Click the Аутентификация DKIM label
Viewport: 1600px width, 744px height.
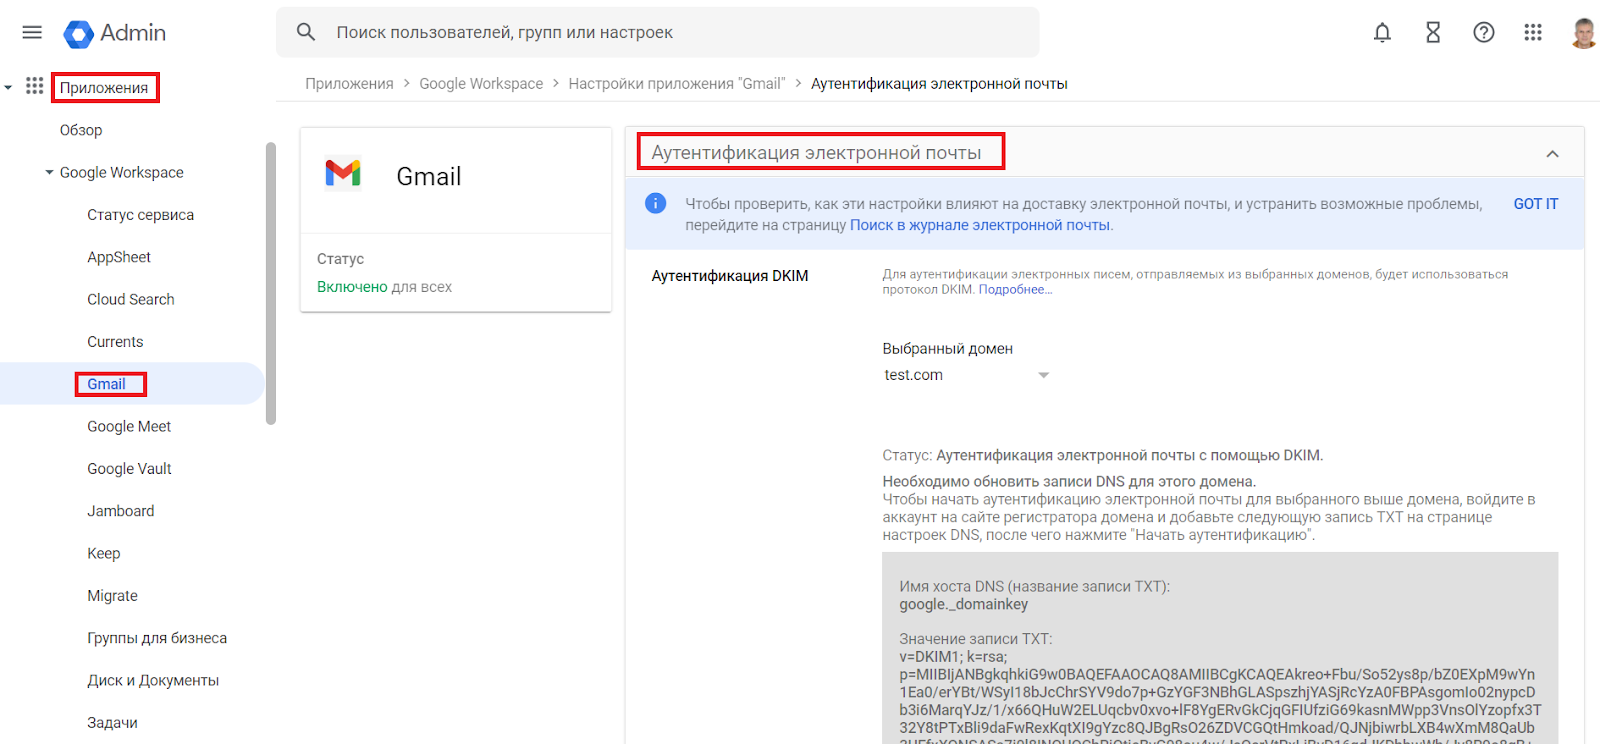pyautogui.click(x=730, y=276)
